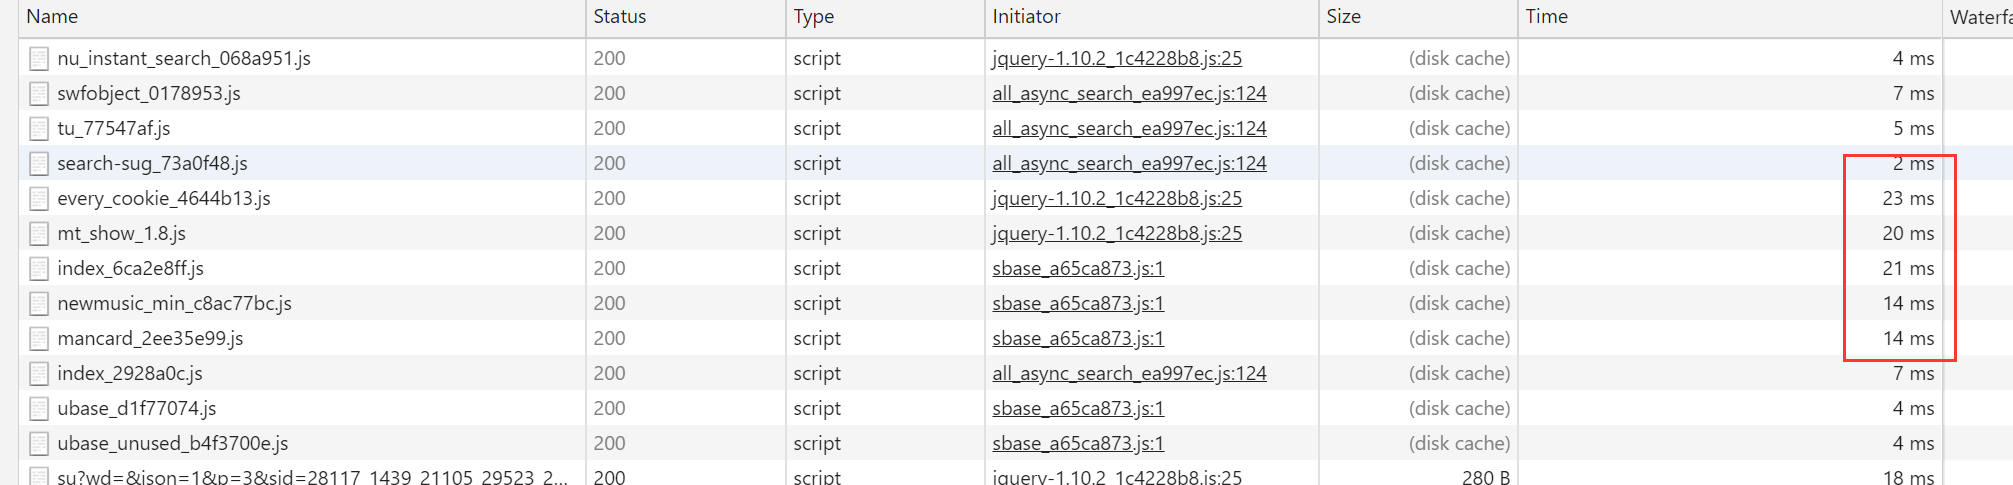Click file icon next to swfobject_0178953.js
2013x485 pixels.
click(x=39, y=94)
